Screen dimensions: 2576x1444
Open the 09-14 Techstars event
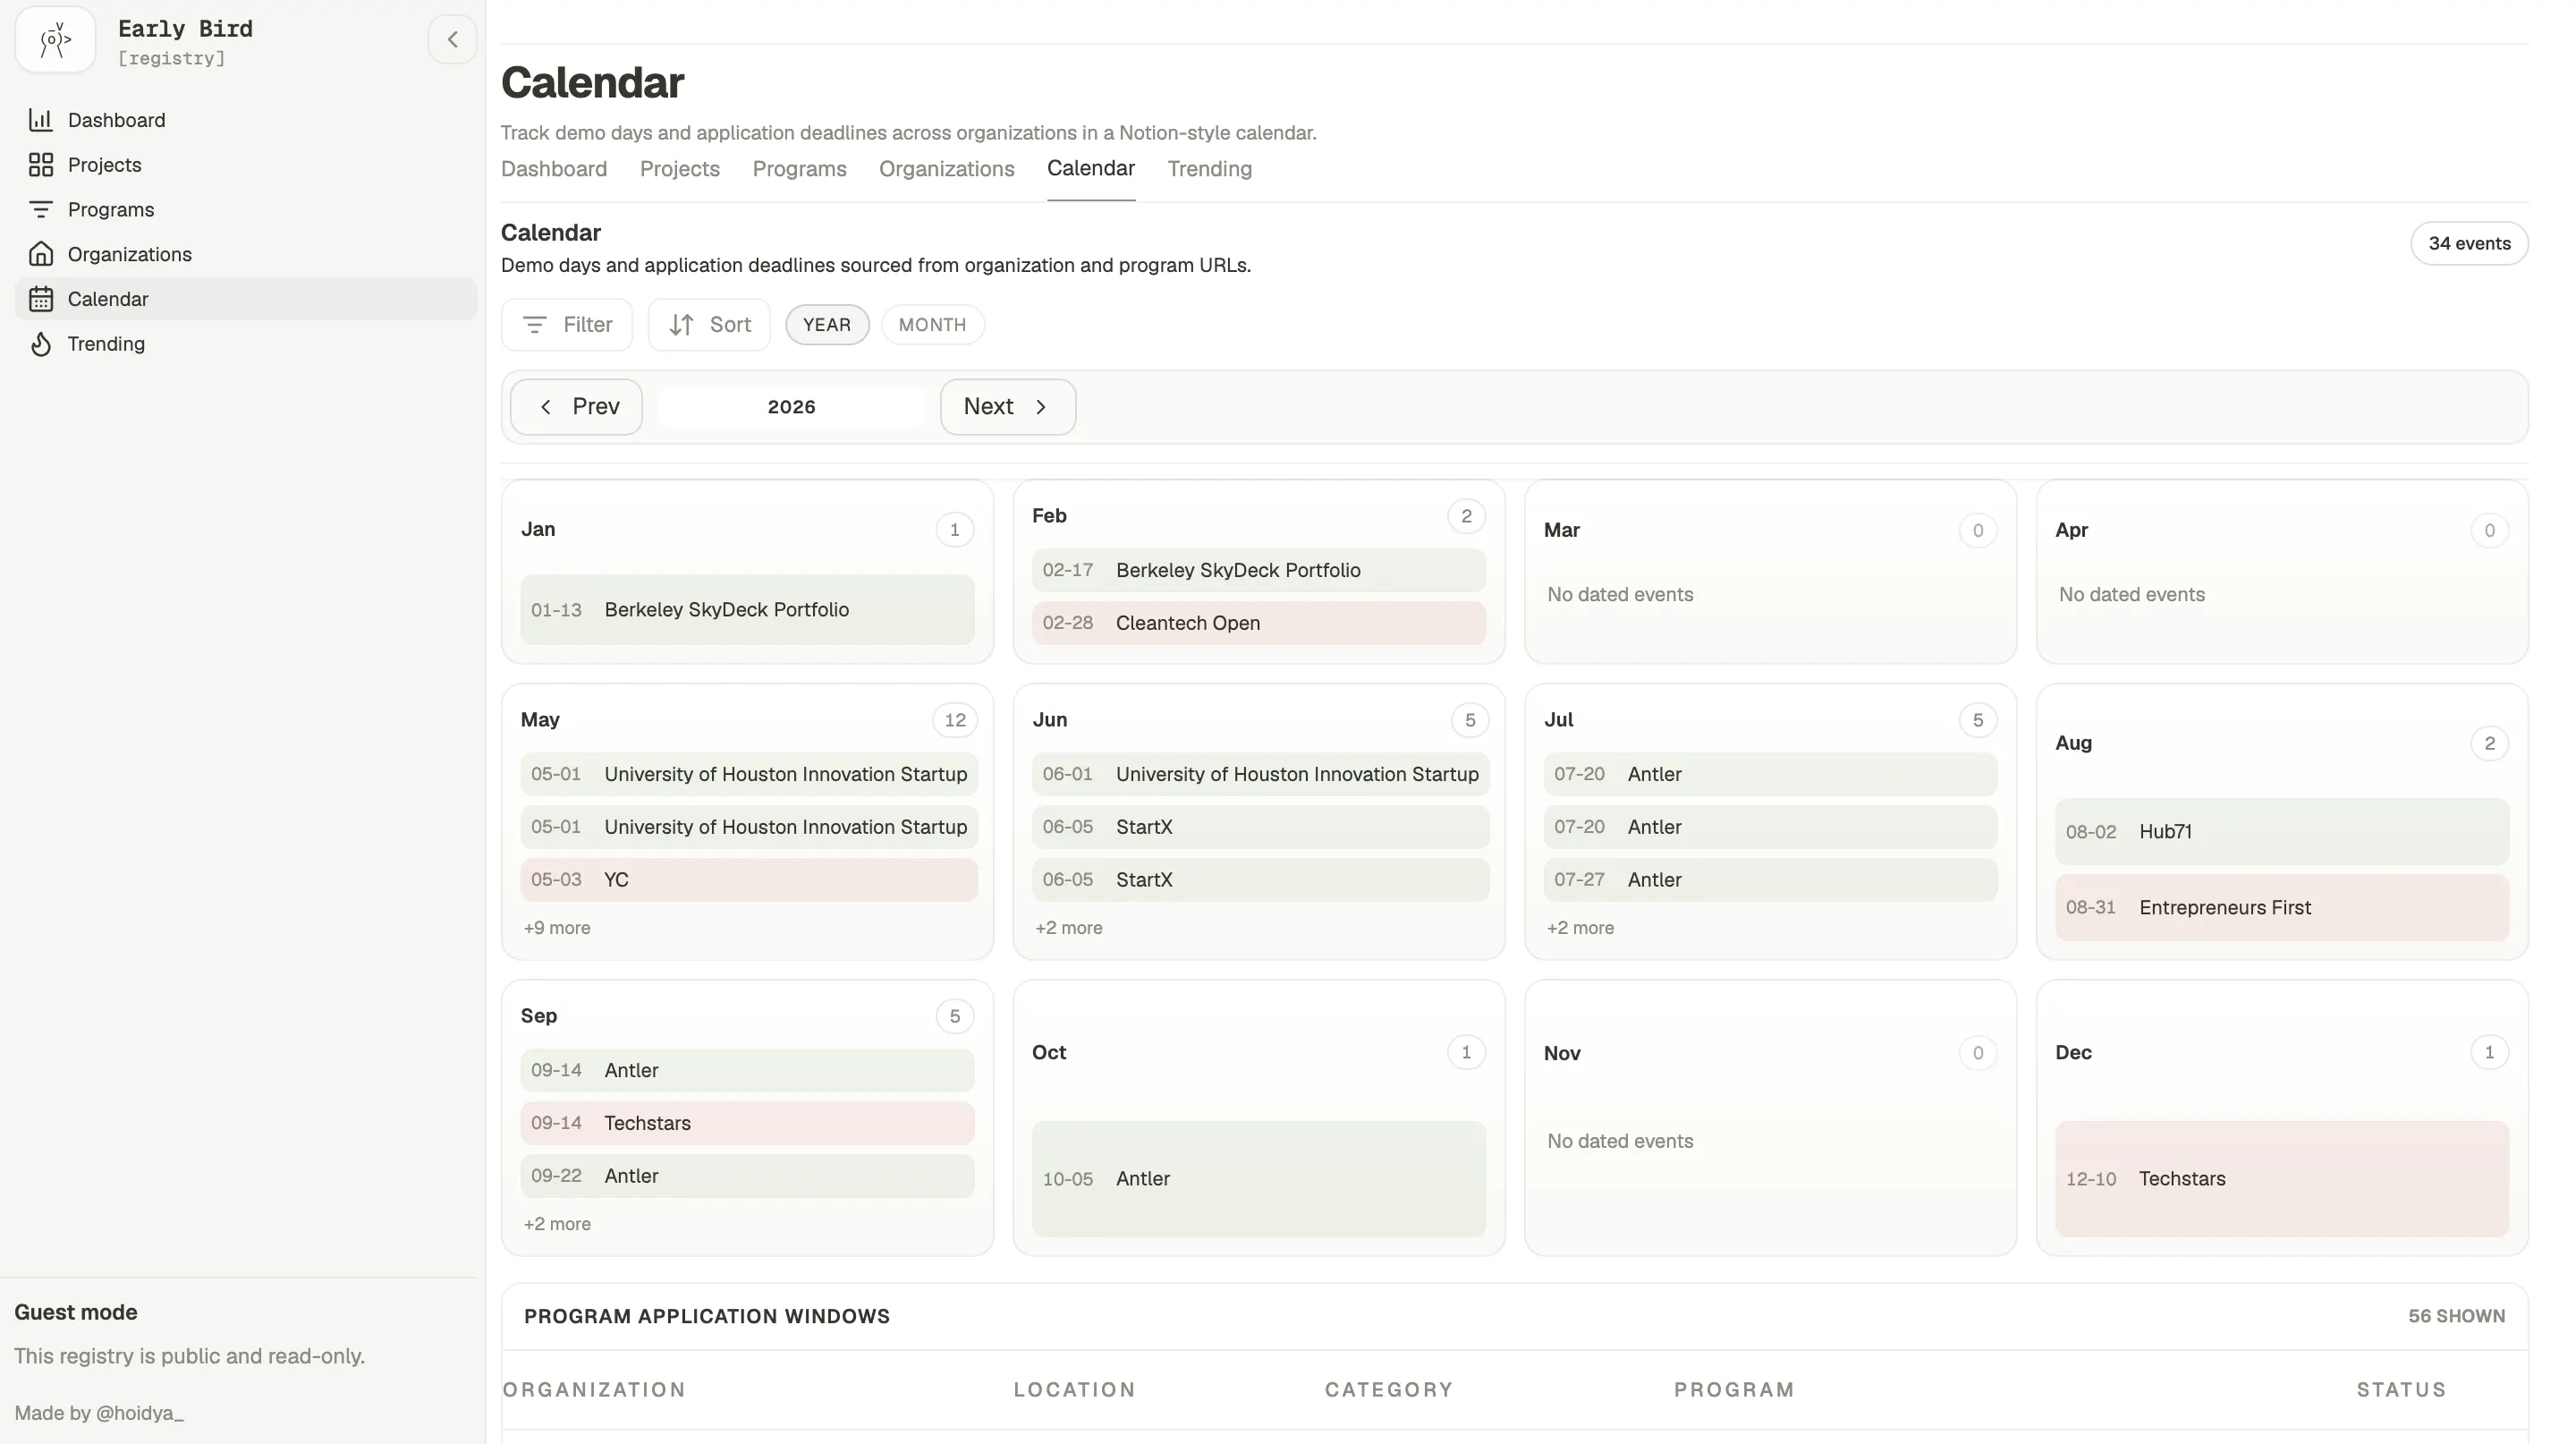coord(747,1123)
